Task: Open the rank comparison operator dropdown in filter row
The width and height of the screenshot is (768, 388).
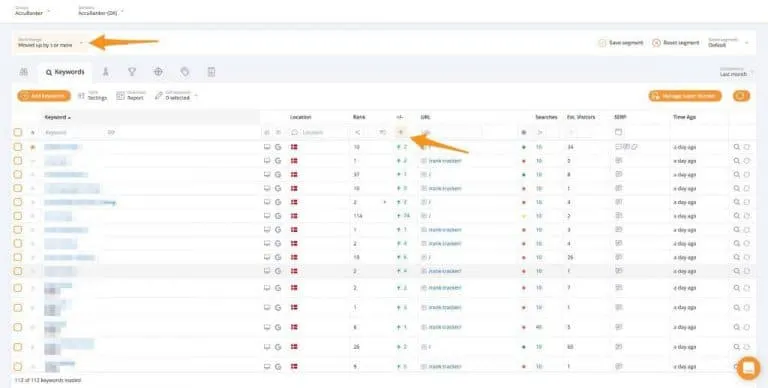Action: 358,132
